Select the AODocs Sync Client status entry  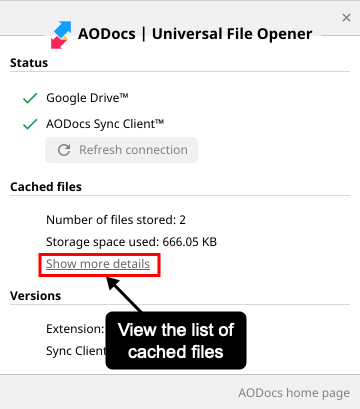click(x=105, y=124)
